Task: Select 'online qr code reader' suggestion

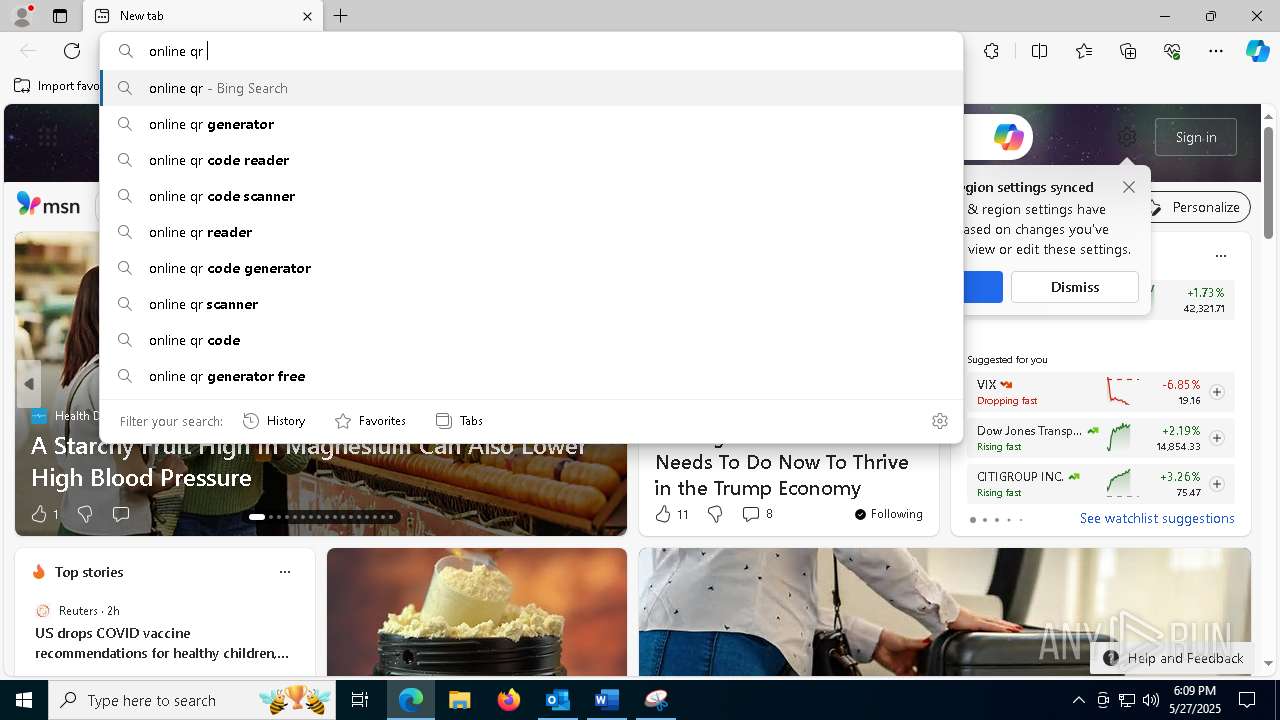Action: point(531,160)
